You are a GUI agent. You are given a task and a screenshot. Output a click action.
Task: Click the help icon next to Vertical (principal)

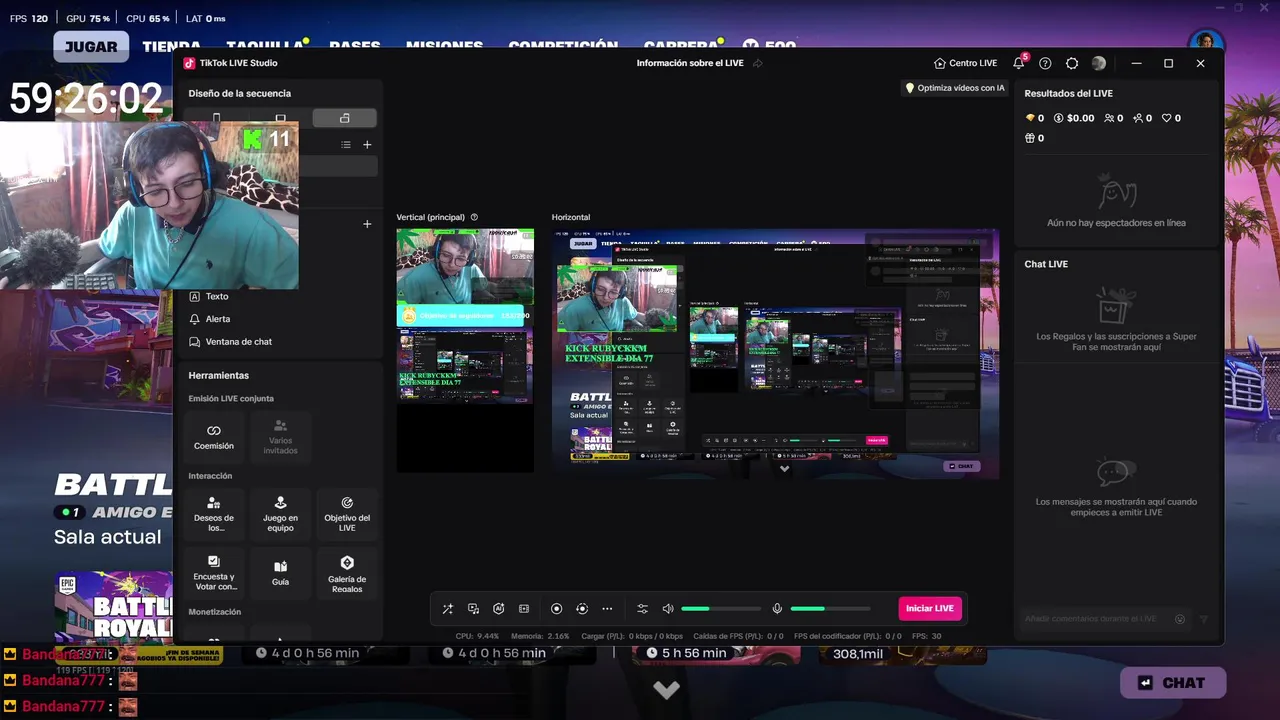474,217
